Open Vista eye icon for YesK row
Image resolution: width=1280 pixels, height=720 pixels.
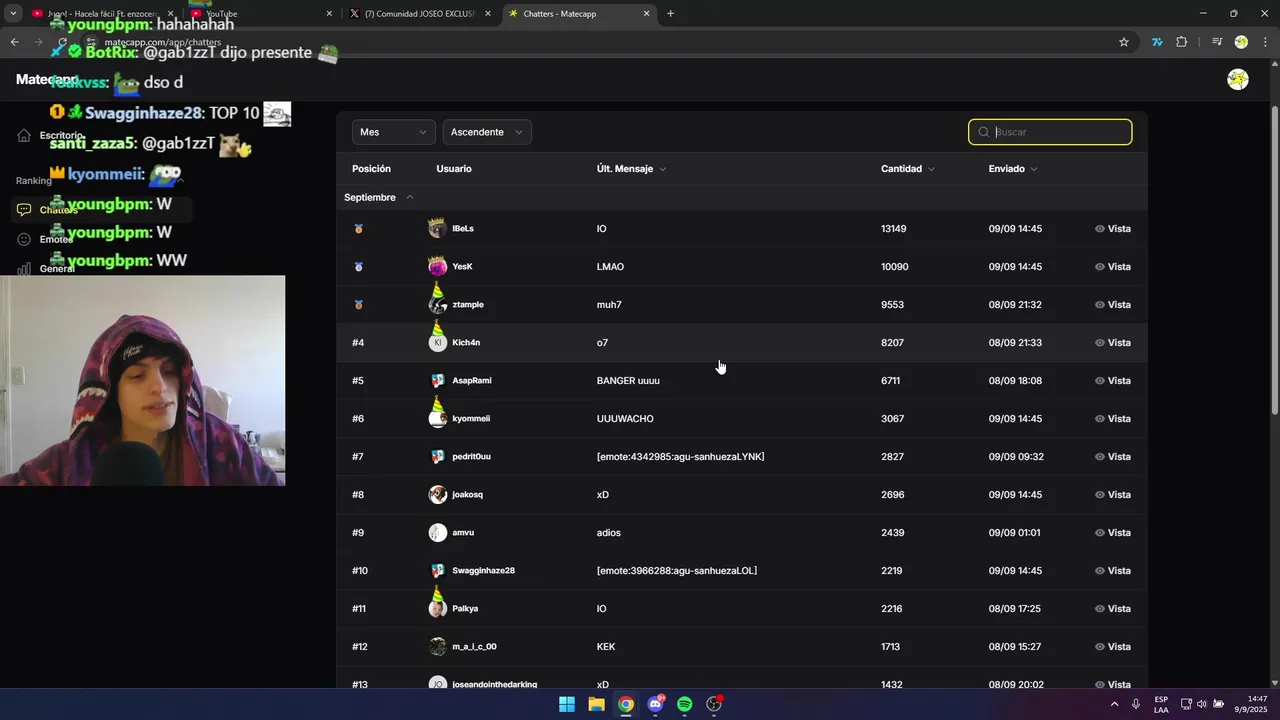(1100, 267)
